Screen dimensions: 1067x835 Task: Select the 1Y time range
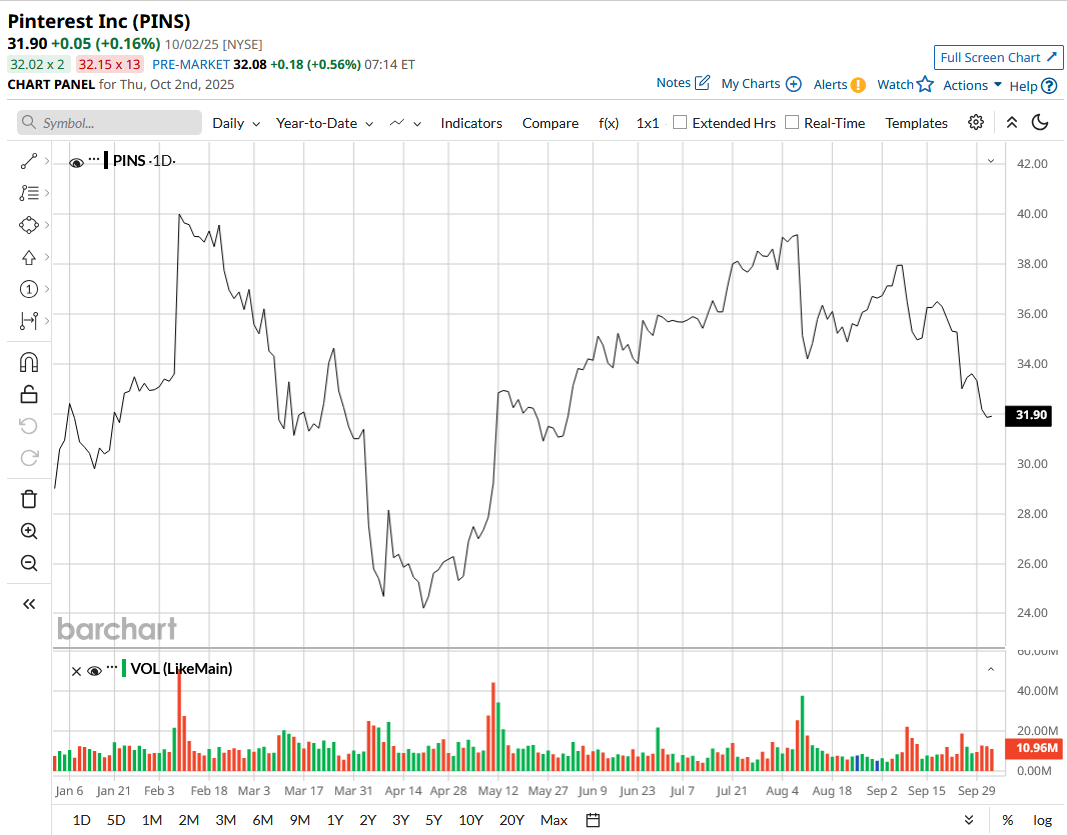coord(335,820)
